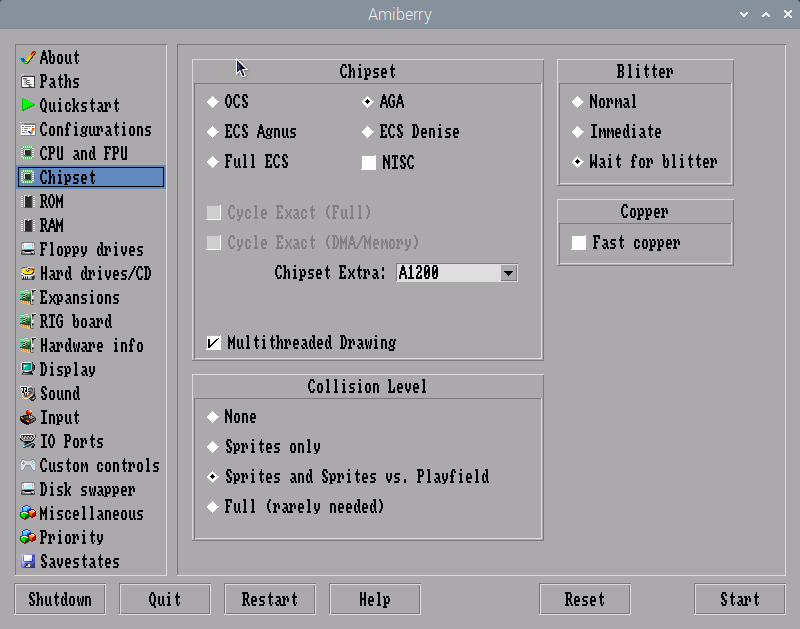This screenshot has width=800, height=629.
Task: Click the Sound icon in sidebar
Action: (x=28, y=393)
